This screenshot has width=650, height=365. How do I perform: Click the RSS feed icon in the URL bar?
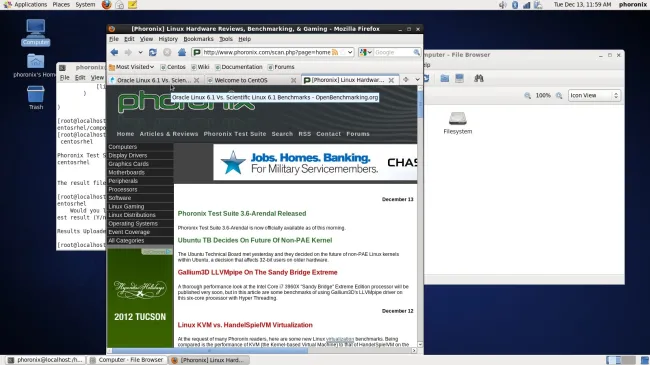(335, 52)
